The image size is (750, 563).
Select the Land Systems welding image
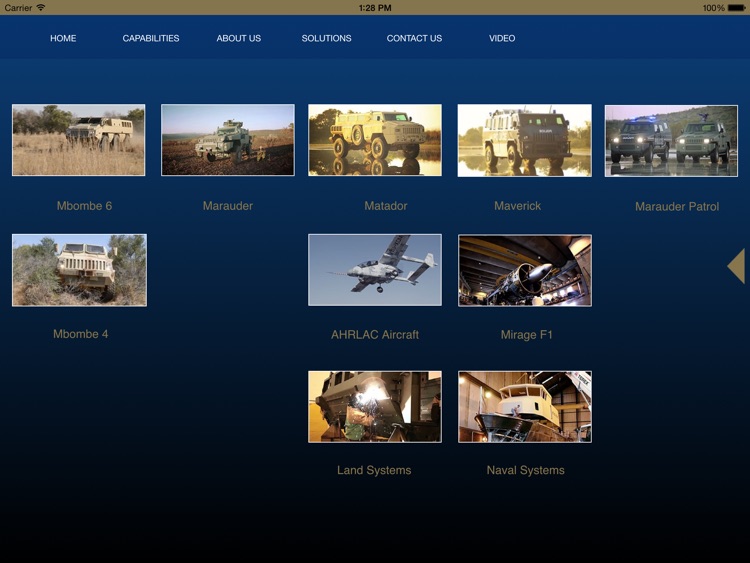point(375,407)
